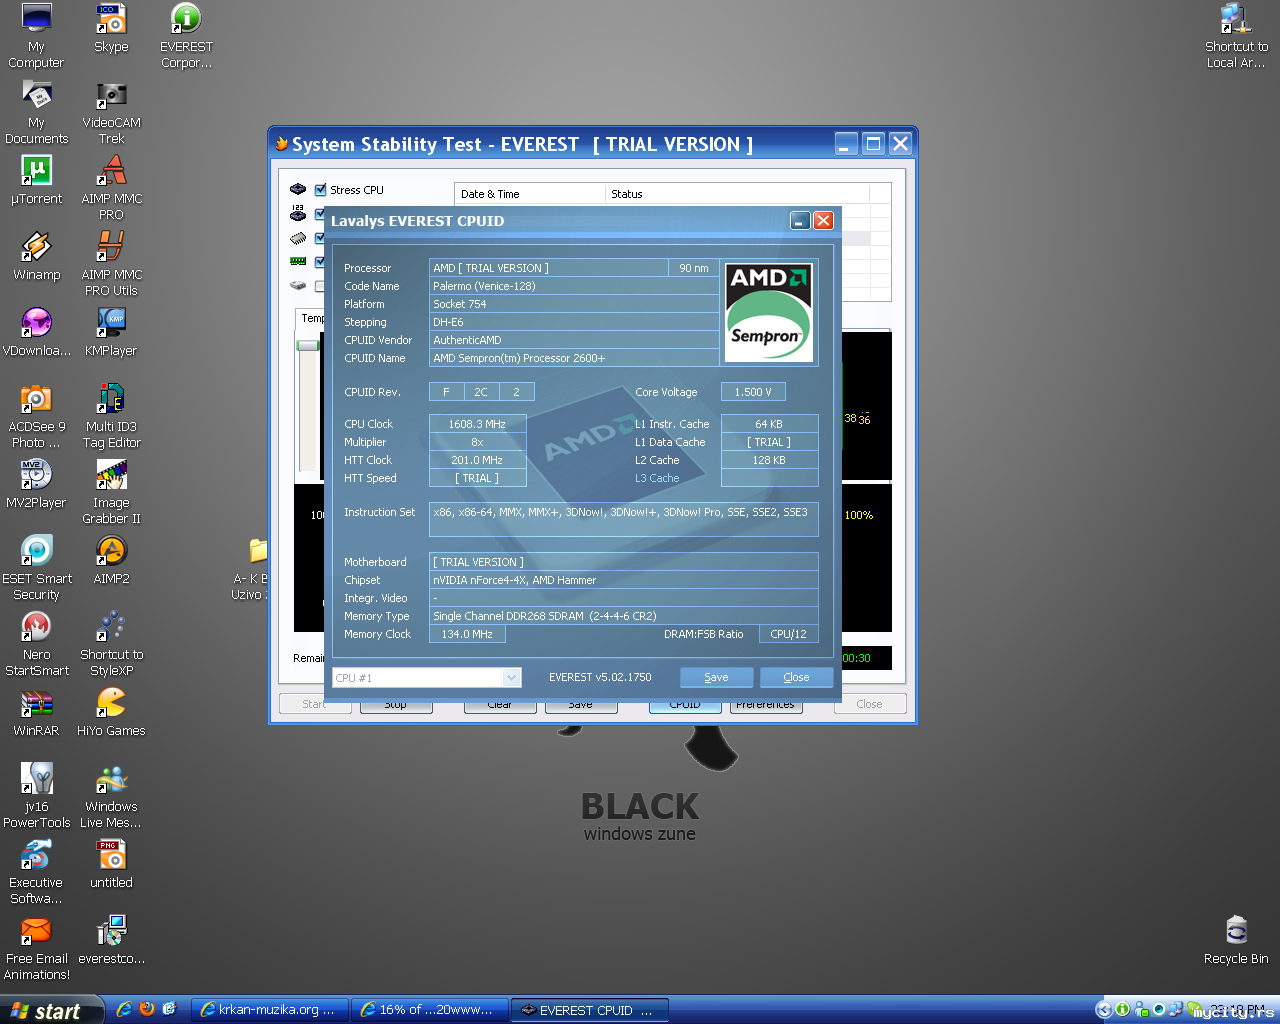Open the Windows start menu
The height and width of the screenshot is (1024, 1280).
[x=51, y=1010]
